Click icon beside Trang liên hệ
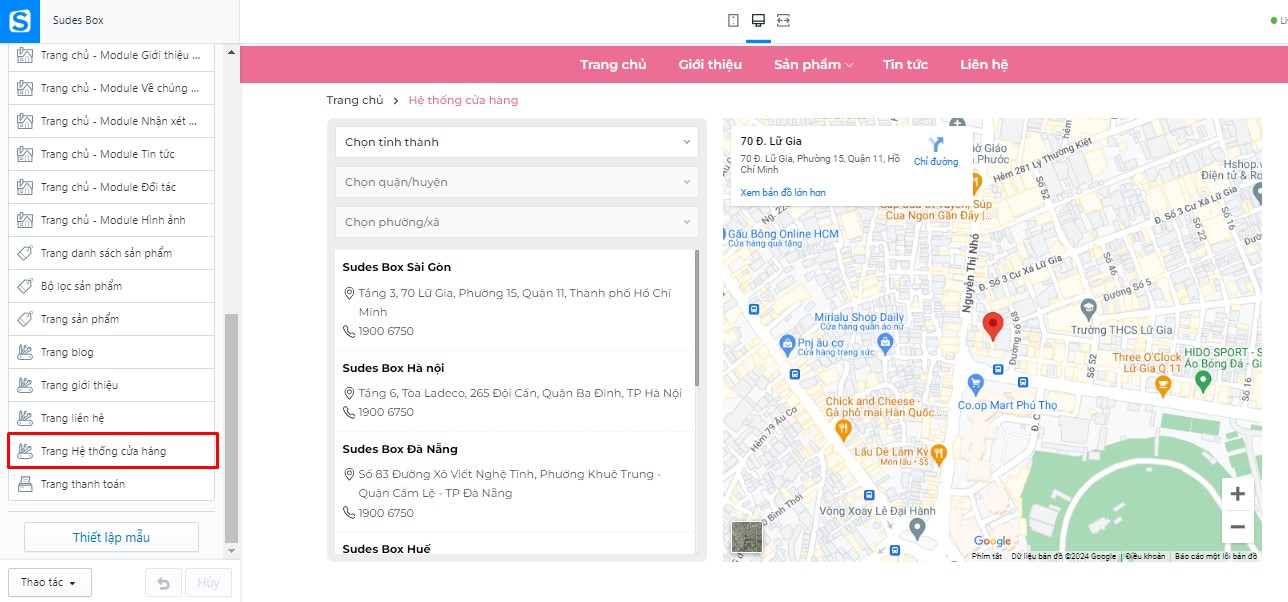Screen dimensions: 1288x602 point(25,418)
